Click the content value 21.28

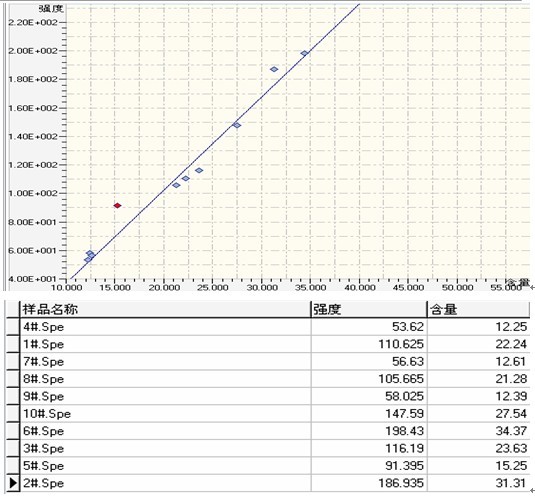(x=511, y=379)
